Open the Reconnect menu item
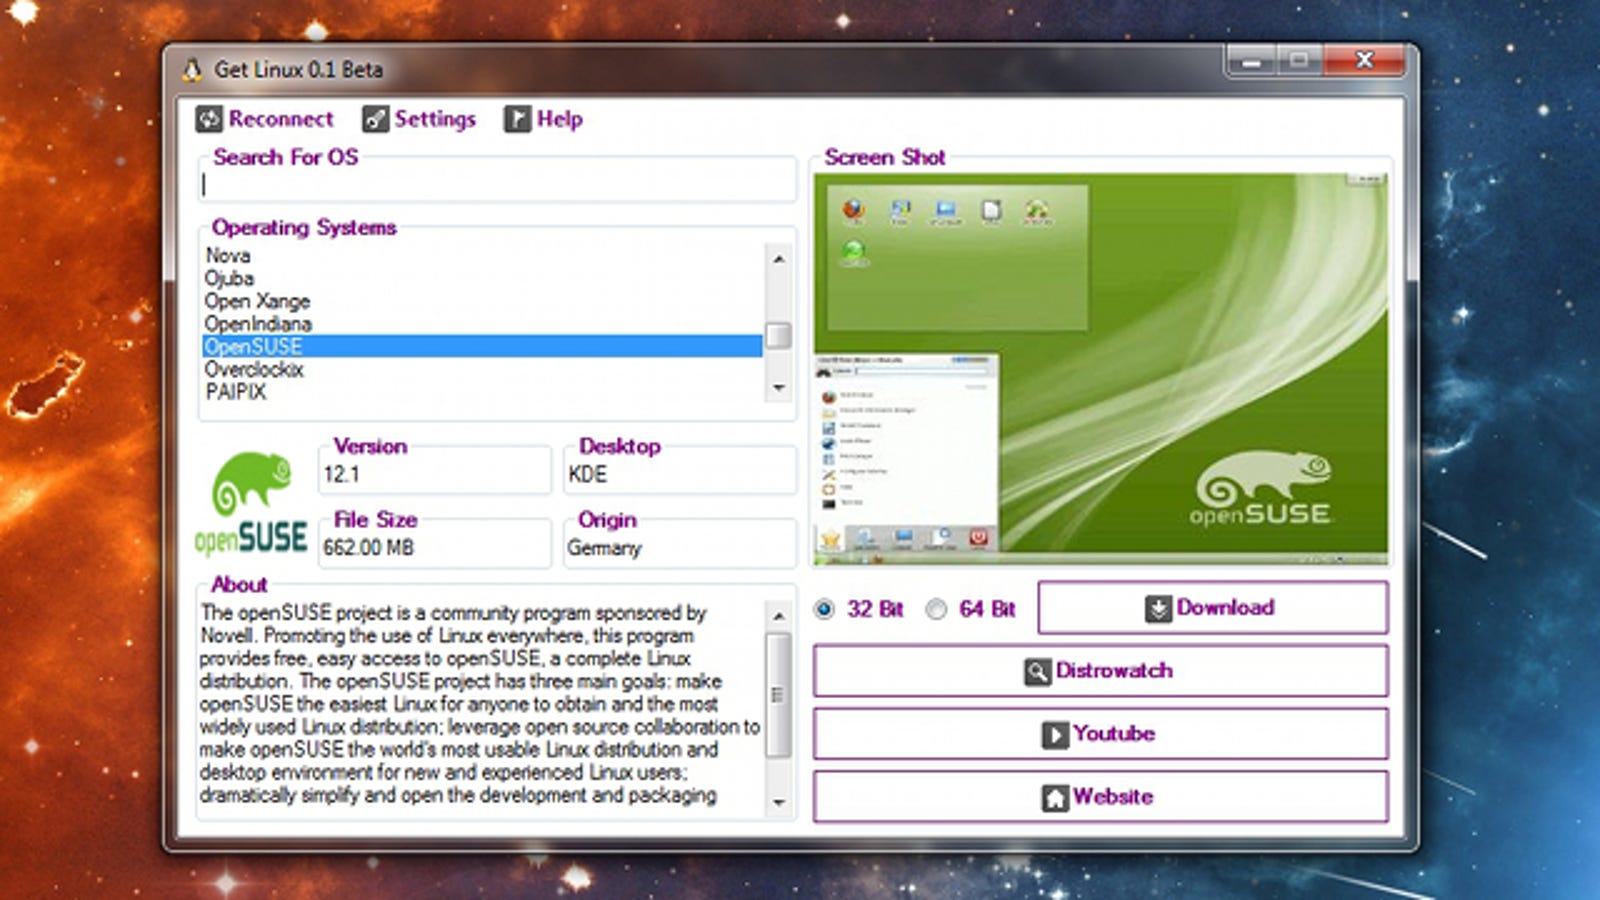 click(x=265, y=119)
